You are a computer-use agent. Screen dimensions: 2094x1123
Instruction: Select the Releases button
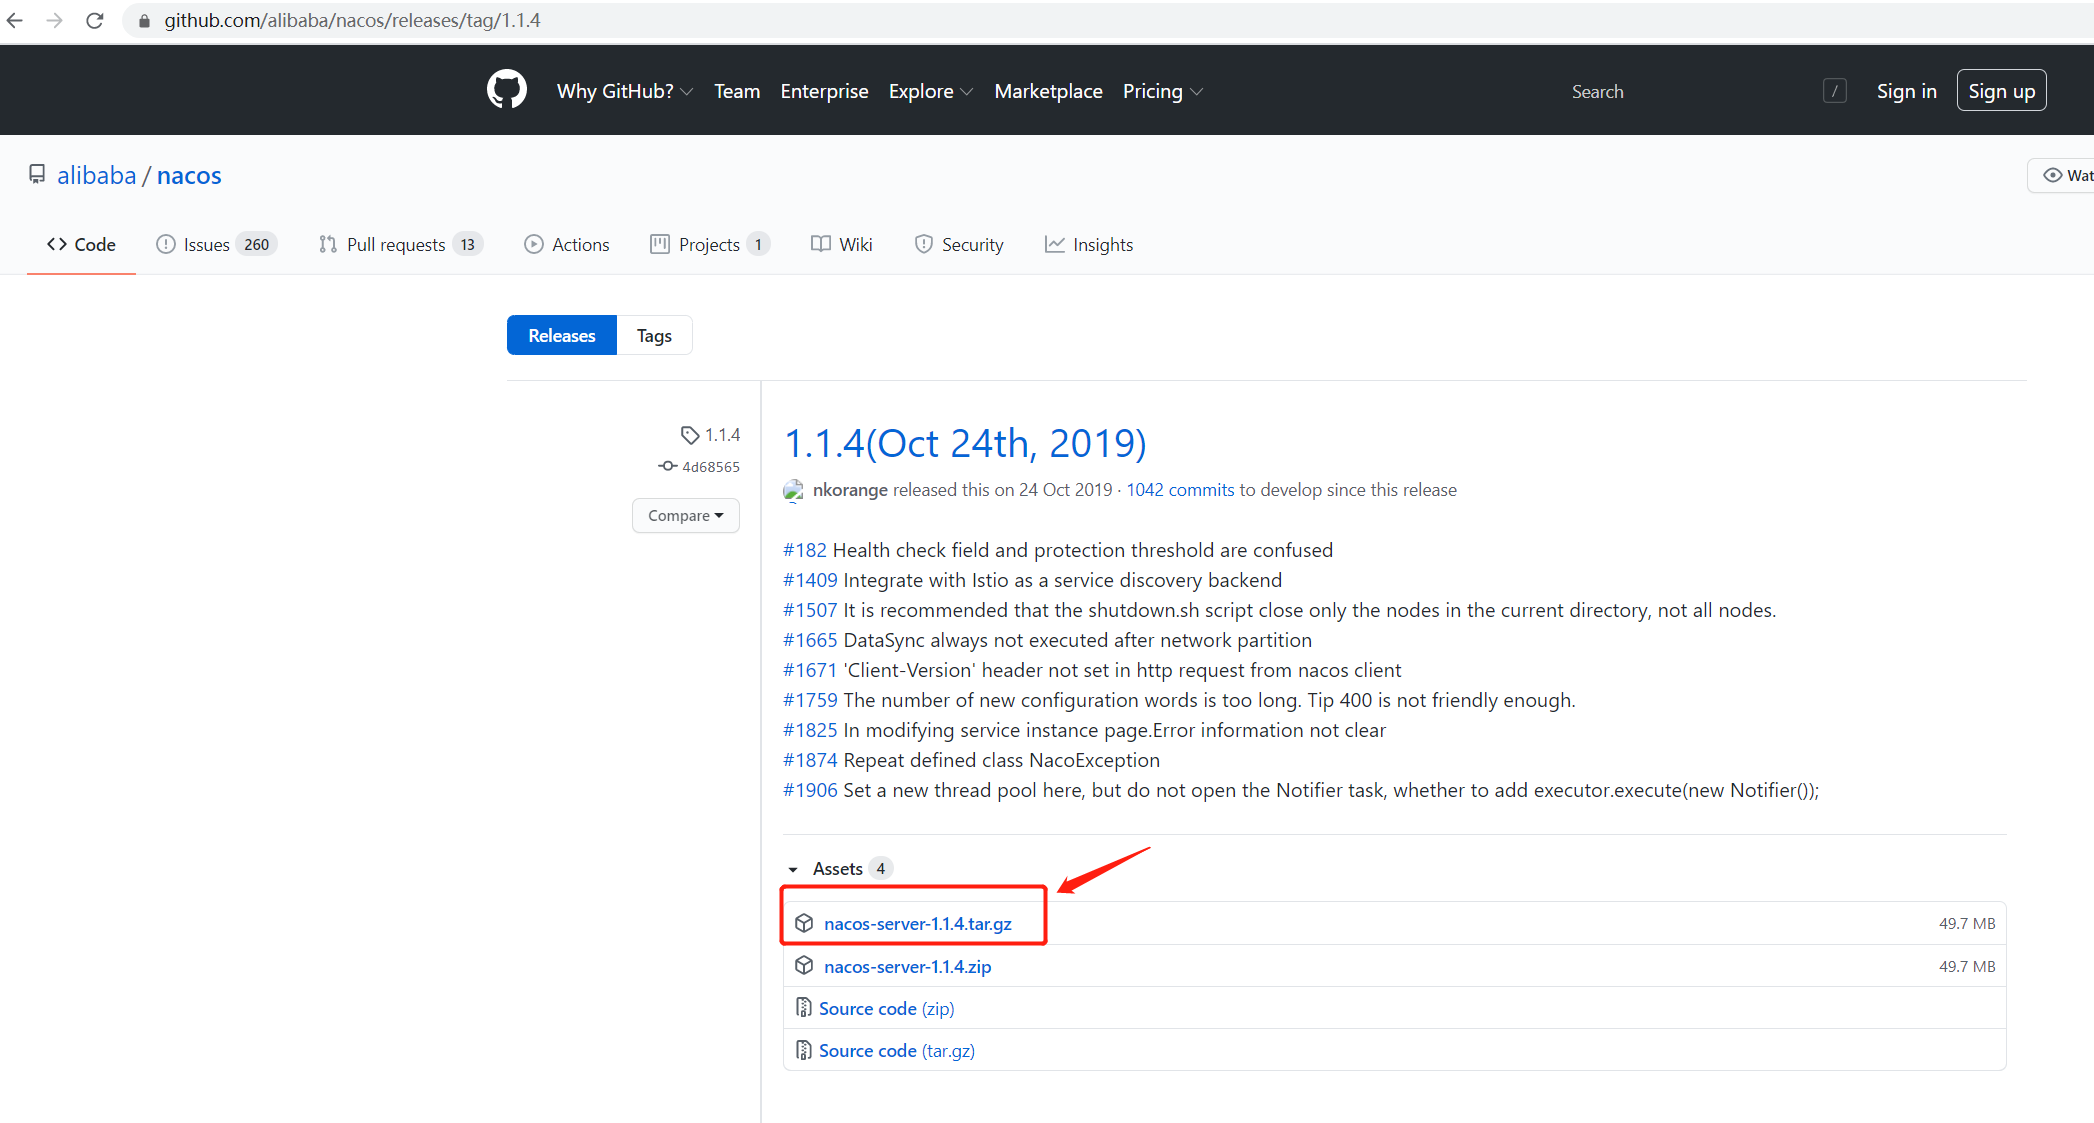tap(562, 335)
